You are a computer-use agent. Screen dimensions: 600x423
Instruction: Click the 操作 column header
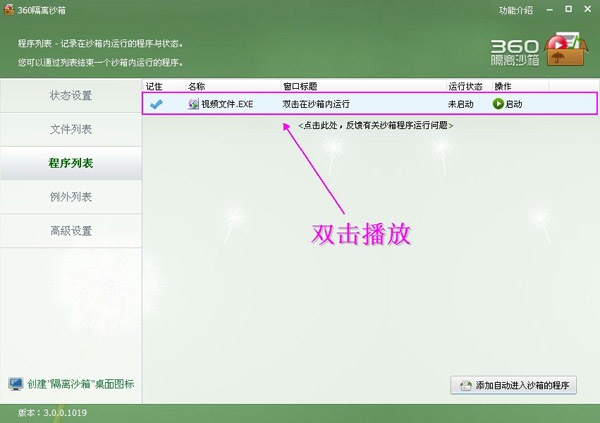[520, 86]
